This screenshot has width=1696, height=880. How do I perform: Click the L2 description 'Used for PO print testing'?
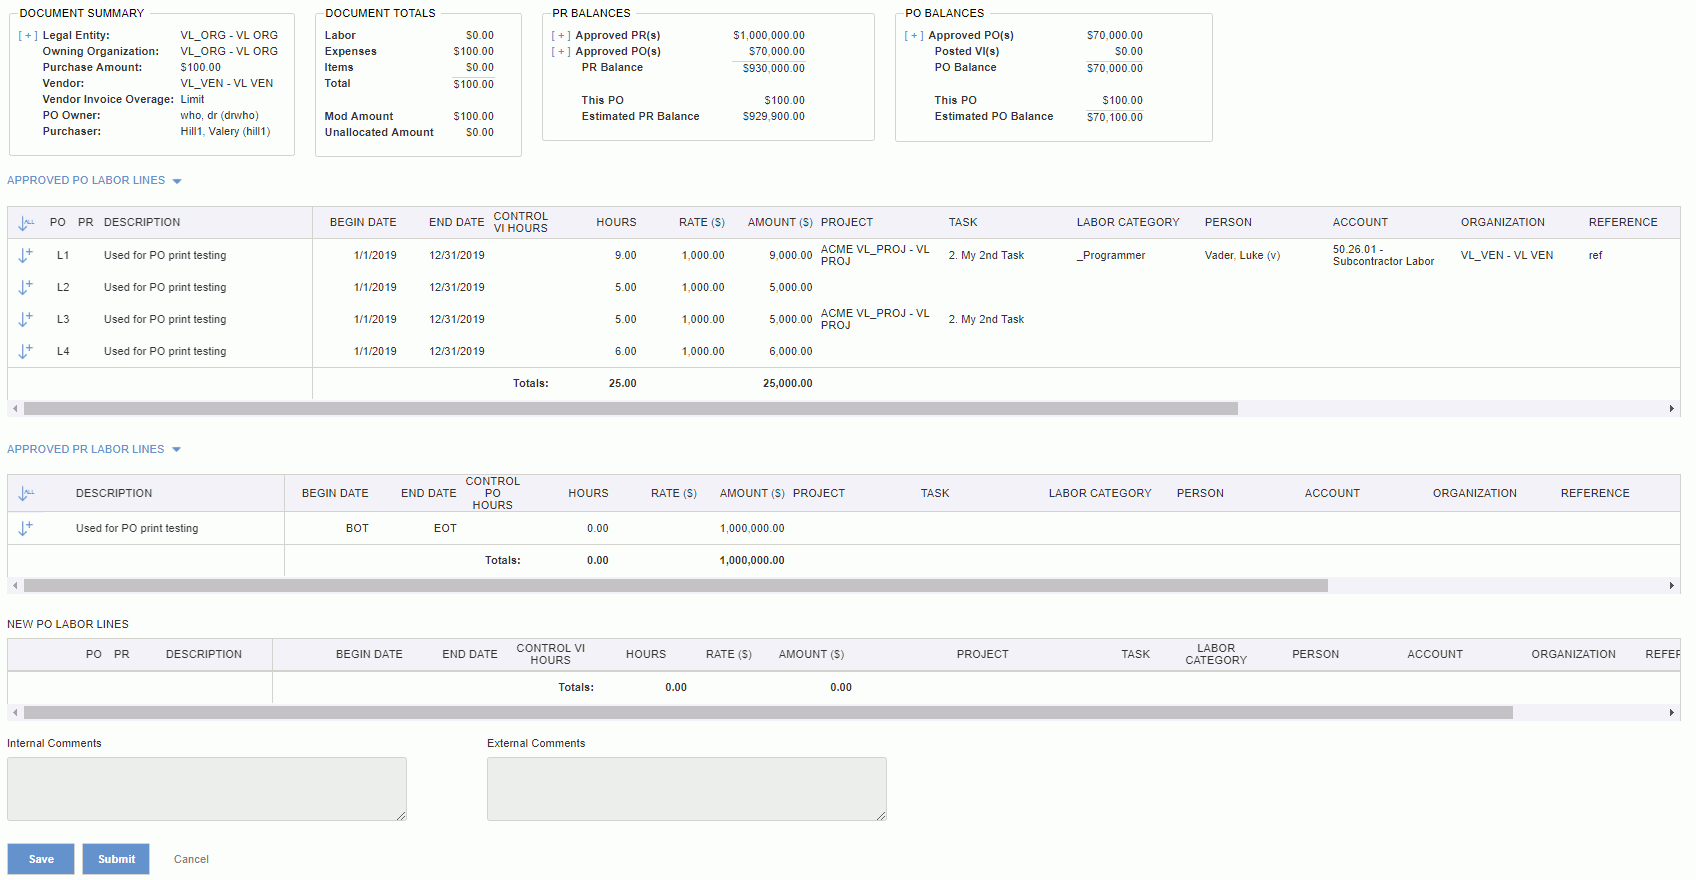pyautogui.click(x=165, y=288)
